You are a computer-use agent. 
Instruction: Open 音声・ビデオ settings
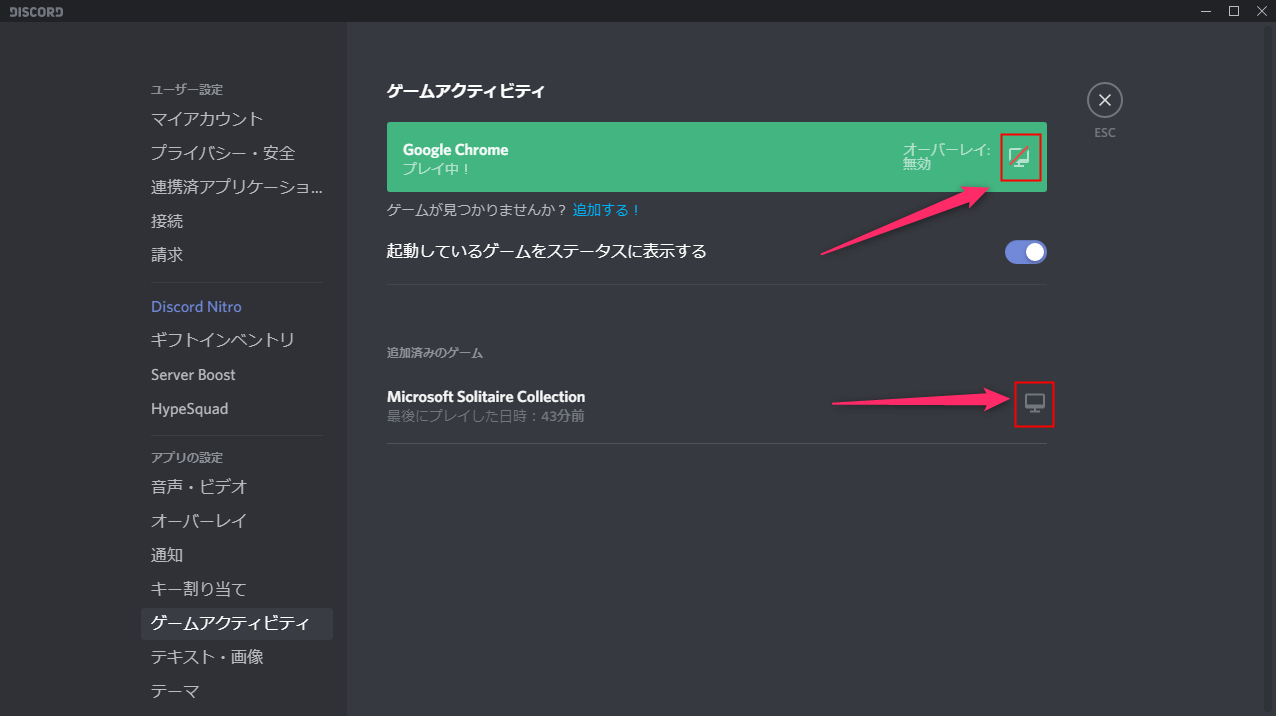pos(199,487)
